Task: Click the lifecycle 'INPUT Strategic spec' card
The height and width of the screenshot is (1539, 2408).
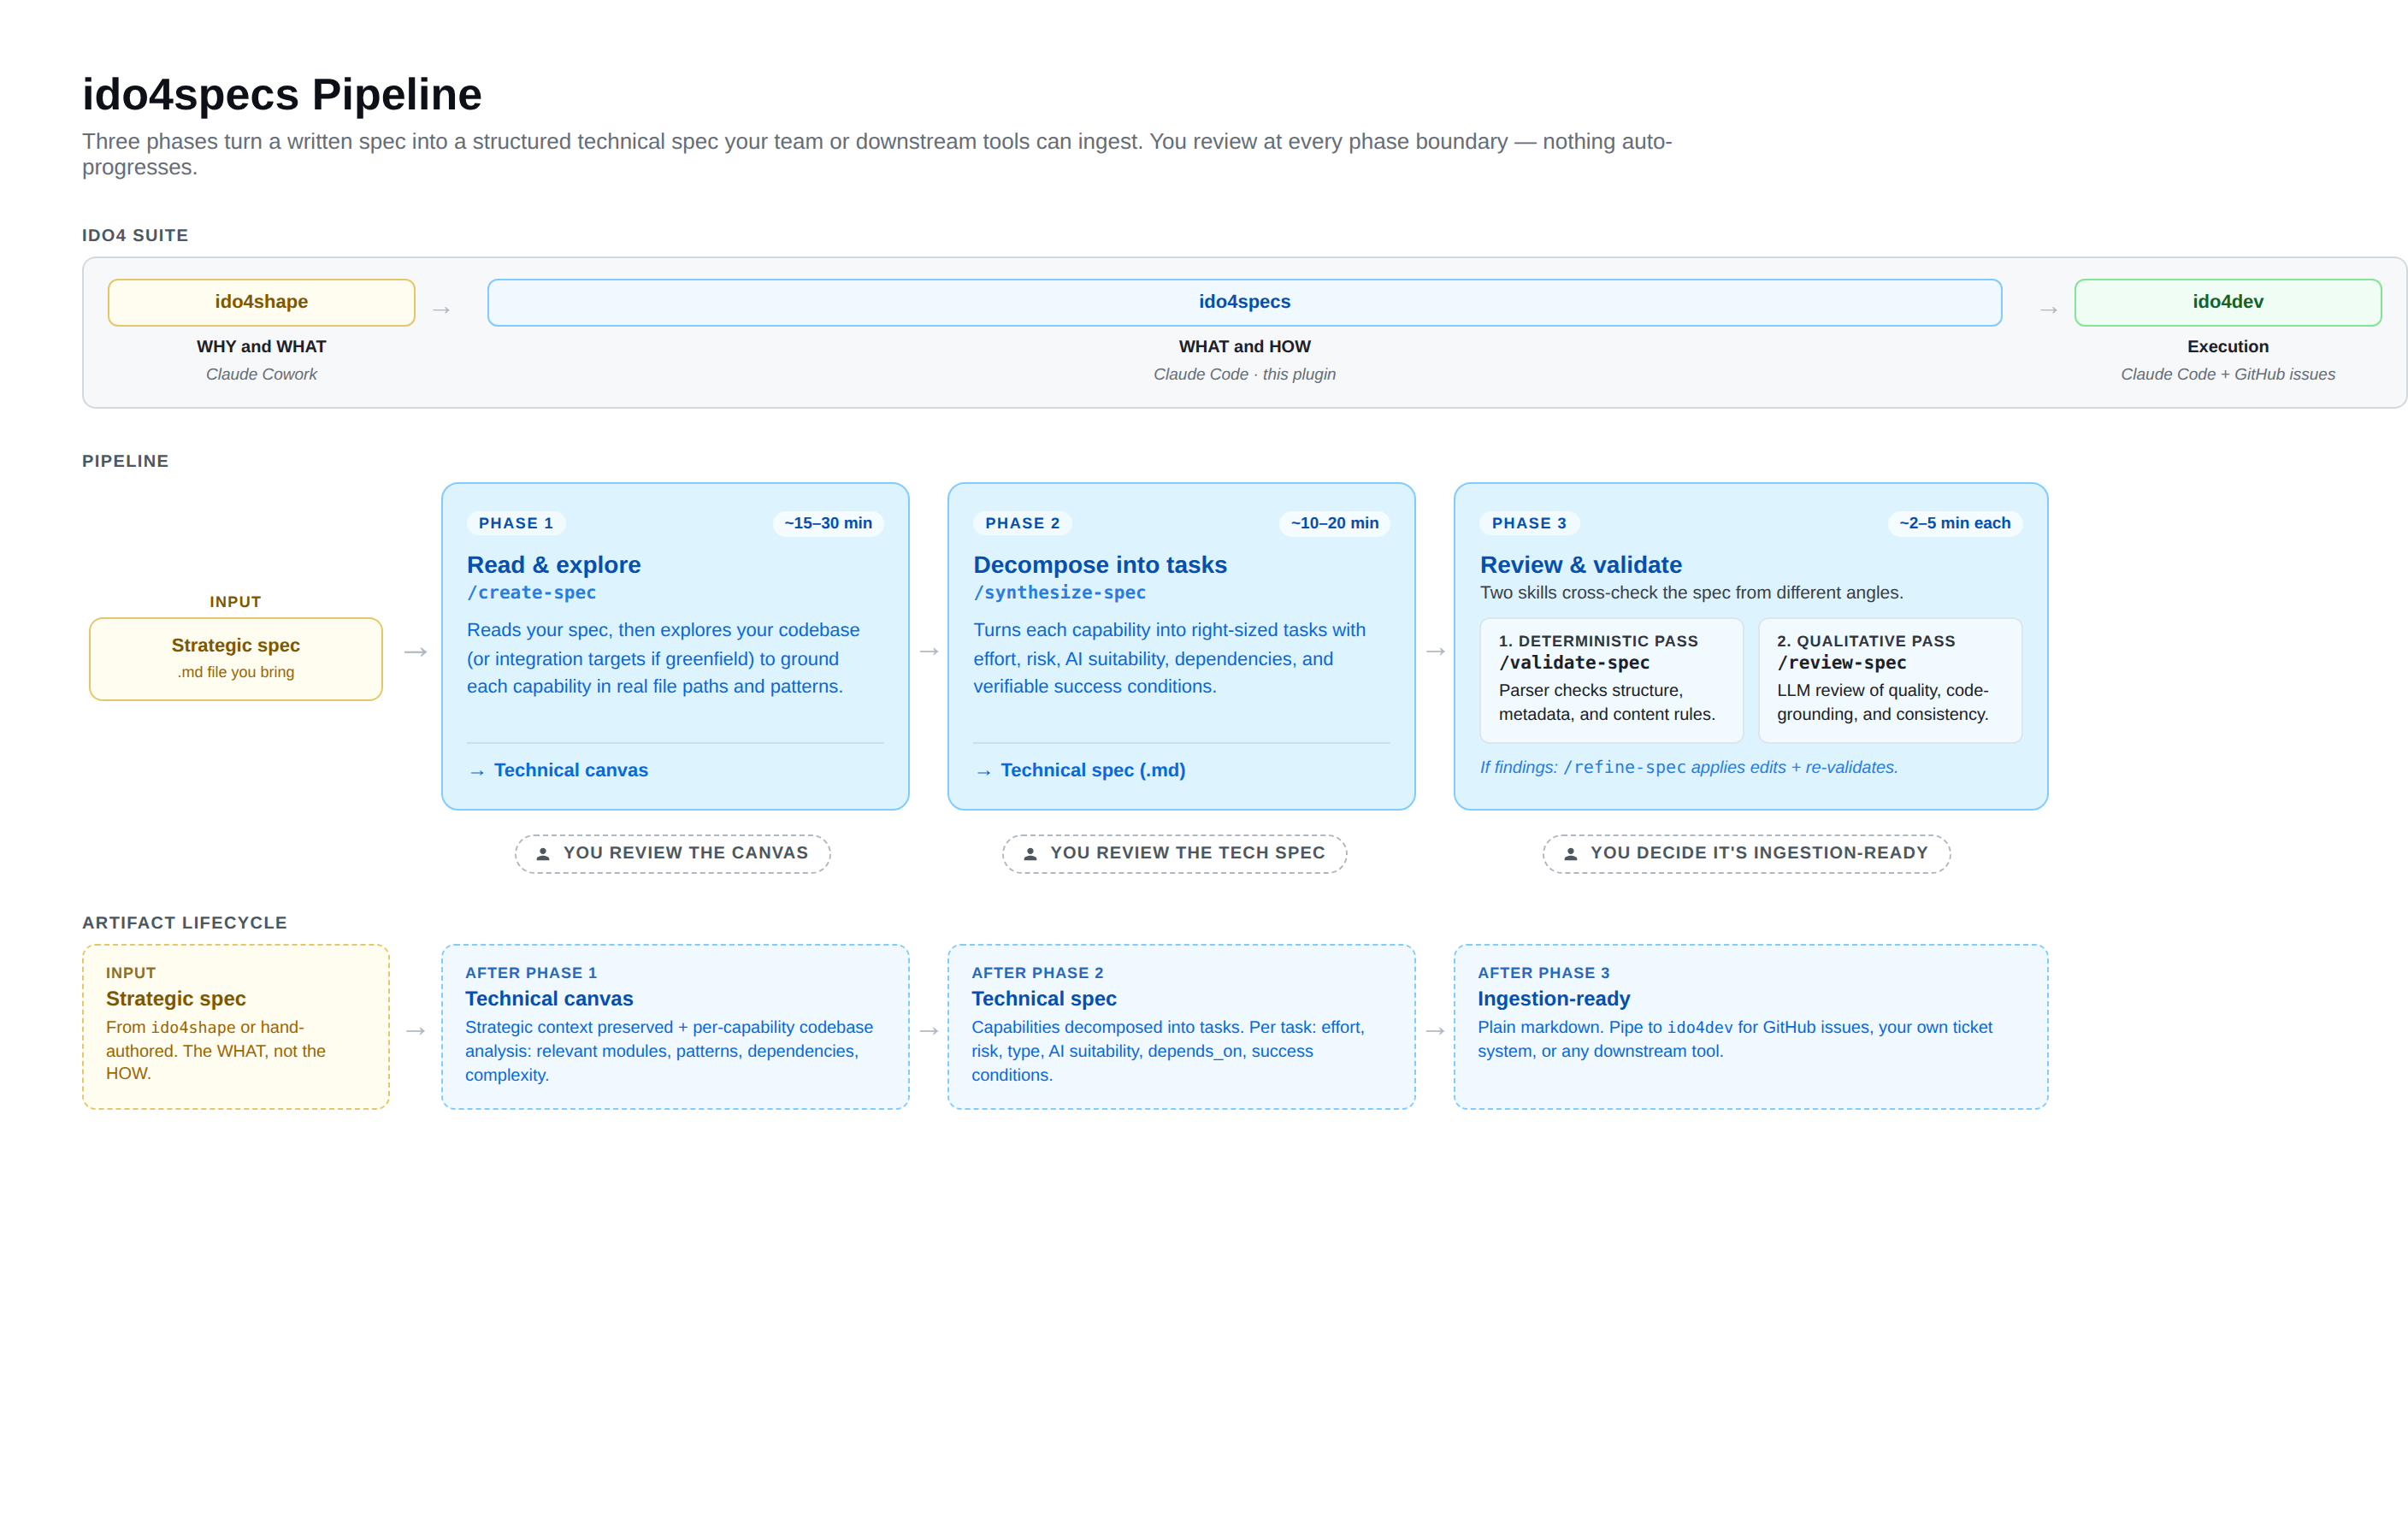Action: [236, 1027]
